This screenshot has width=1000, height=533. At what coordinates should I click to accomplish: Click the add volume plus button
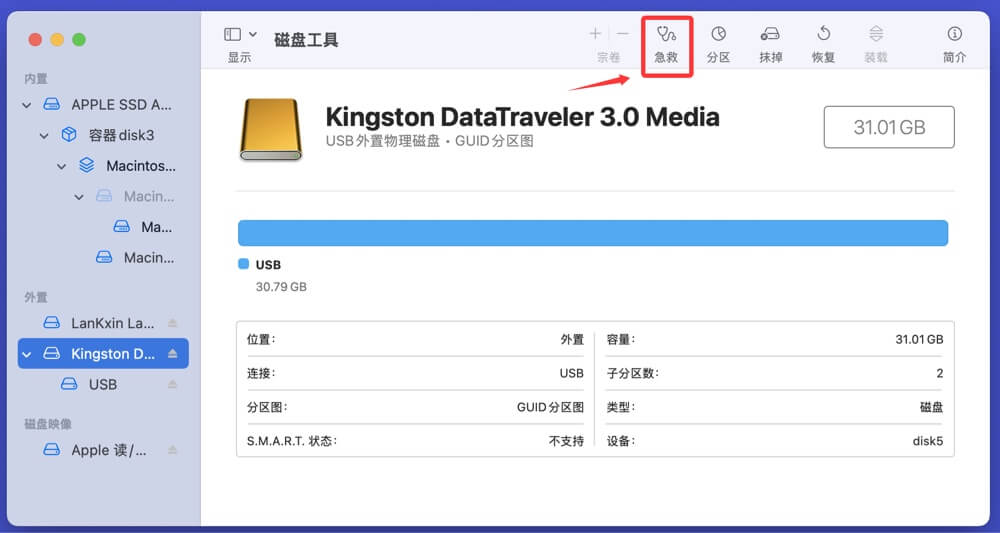595,34
